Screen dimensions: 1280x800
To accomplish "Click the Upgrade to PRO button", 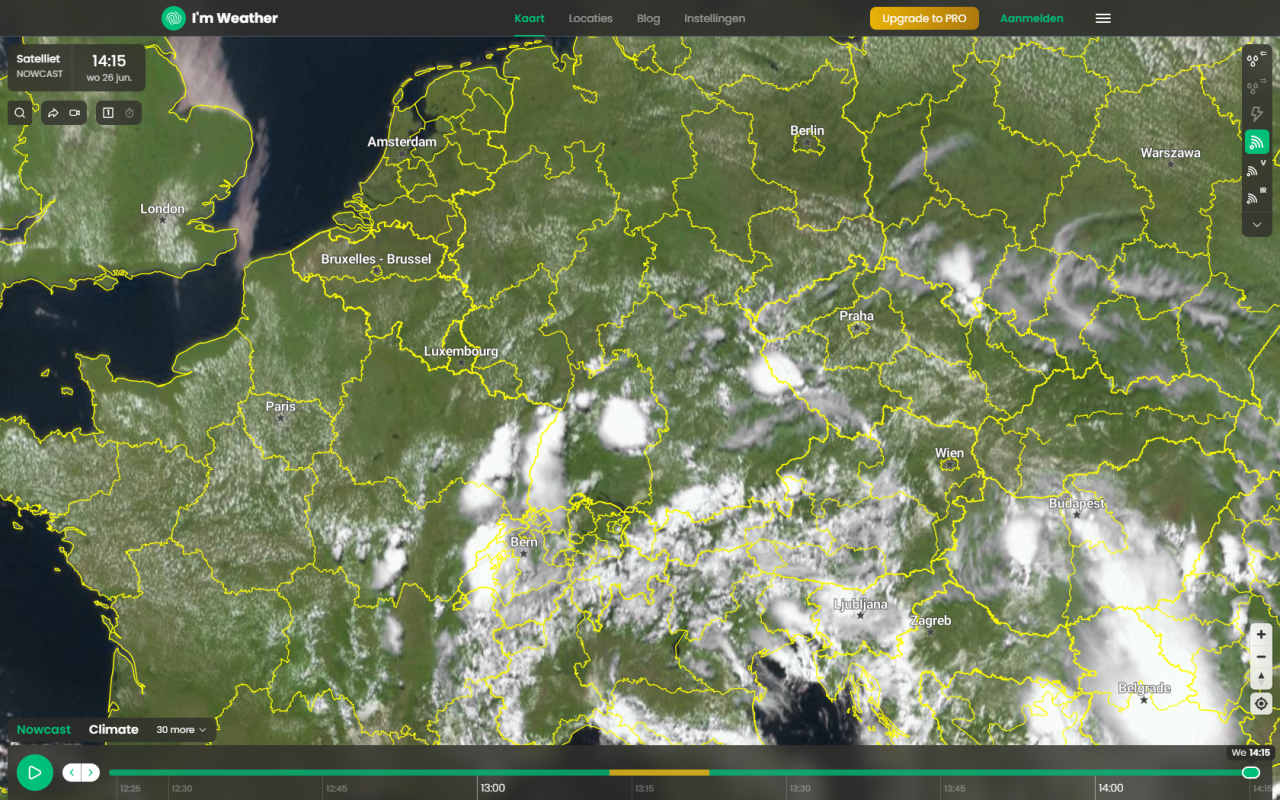I will 924,18.
